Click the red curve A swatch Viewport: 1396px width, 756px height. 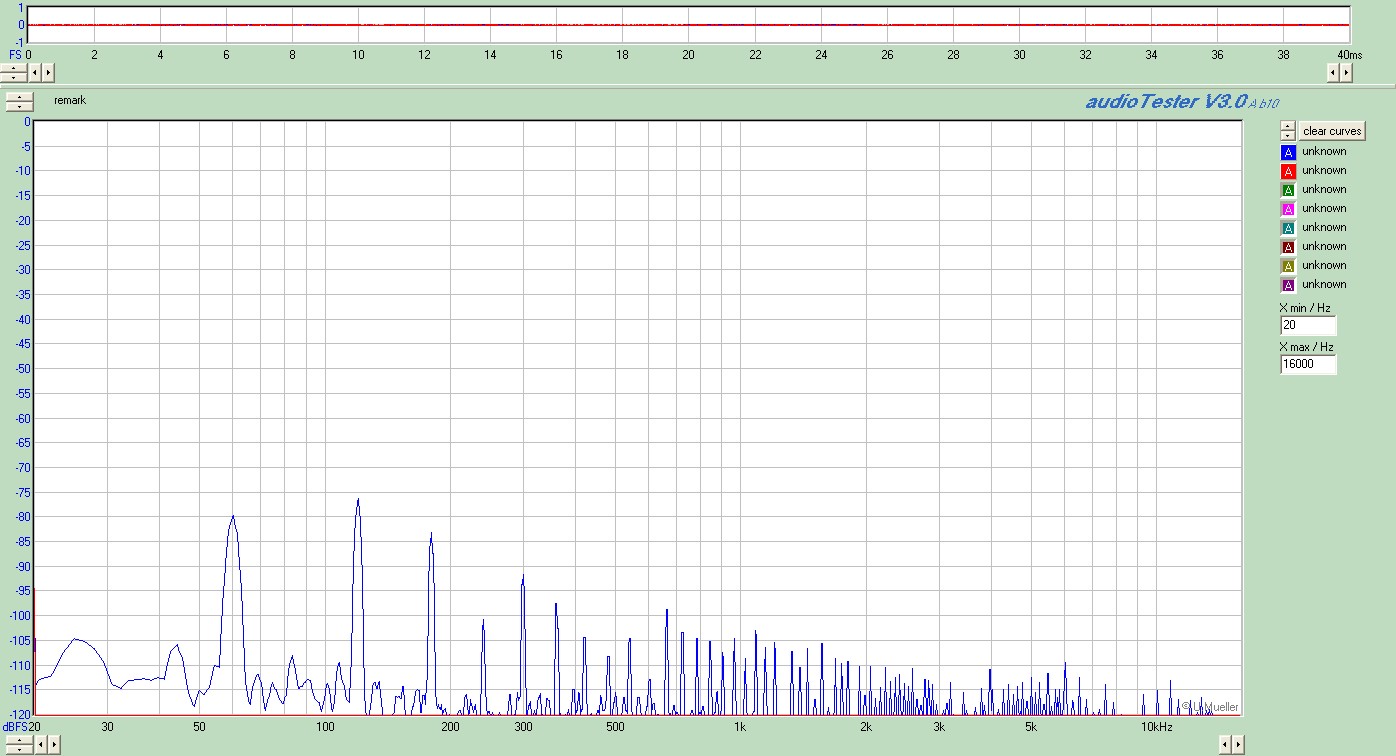tap(1288, 171)
